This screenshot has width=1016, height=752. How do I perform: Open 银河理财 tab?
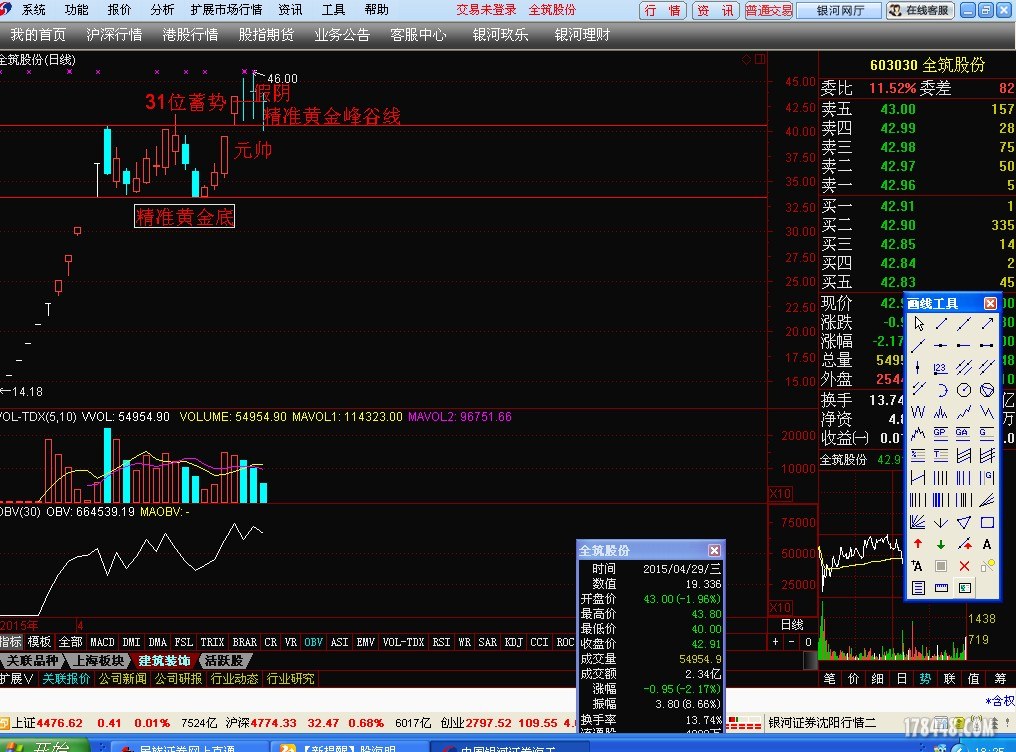tap(583, 35)
